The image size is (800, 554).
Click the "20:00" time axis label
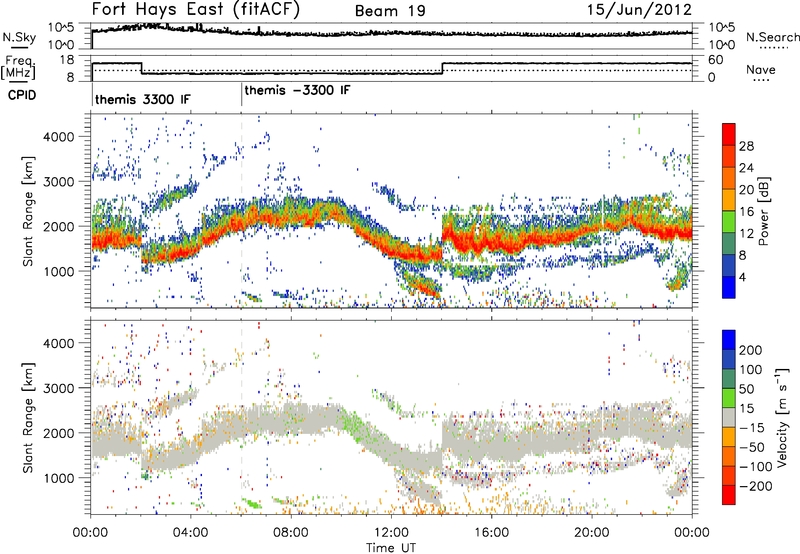(x=592, y=533)
